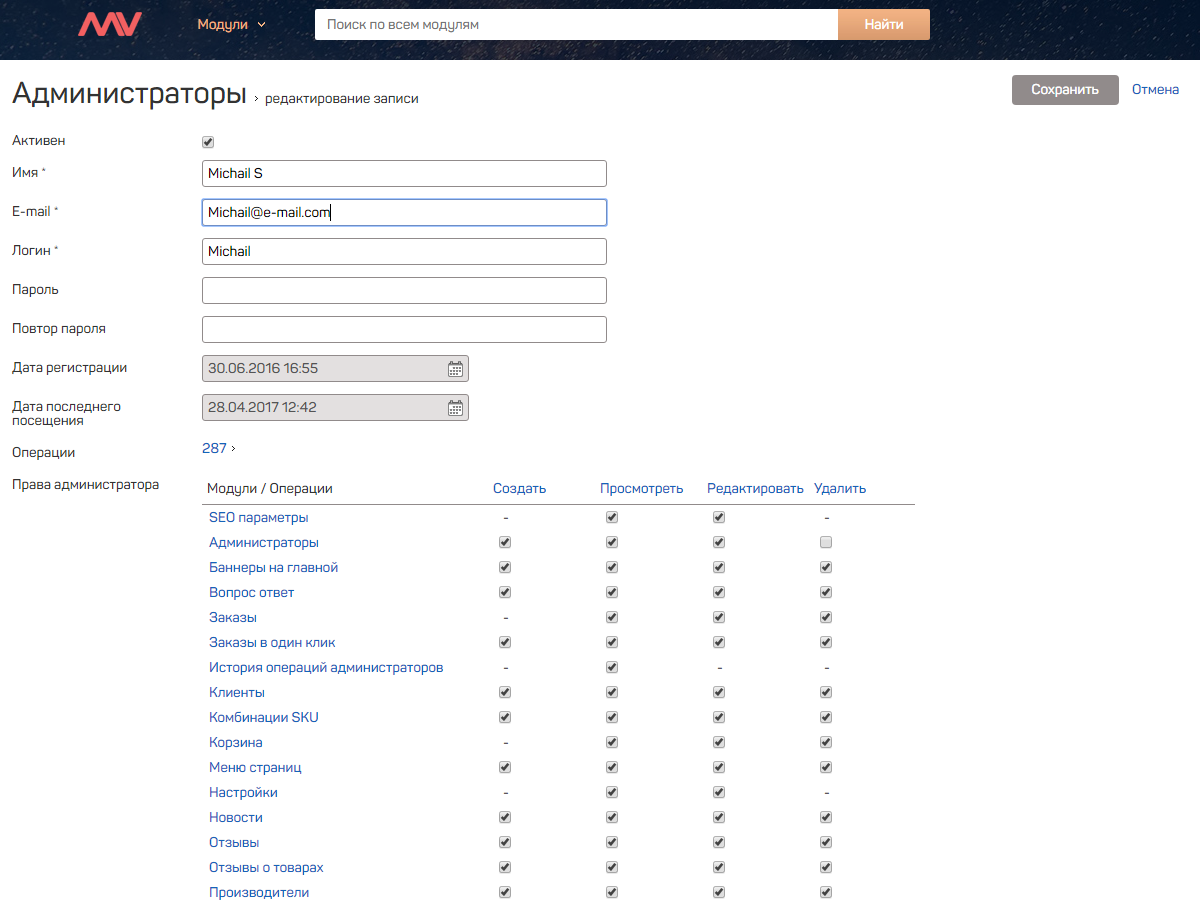The image size is (1200, 900).
Task: Click into the Пароль input field
Action: pos(404,291)
